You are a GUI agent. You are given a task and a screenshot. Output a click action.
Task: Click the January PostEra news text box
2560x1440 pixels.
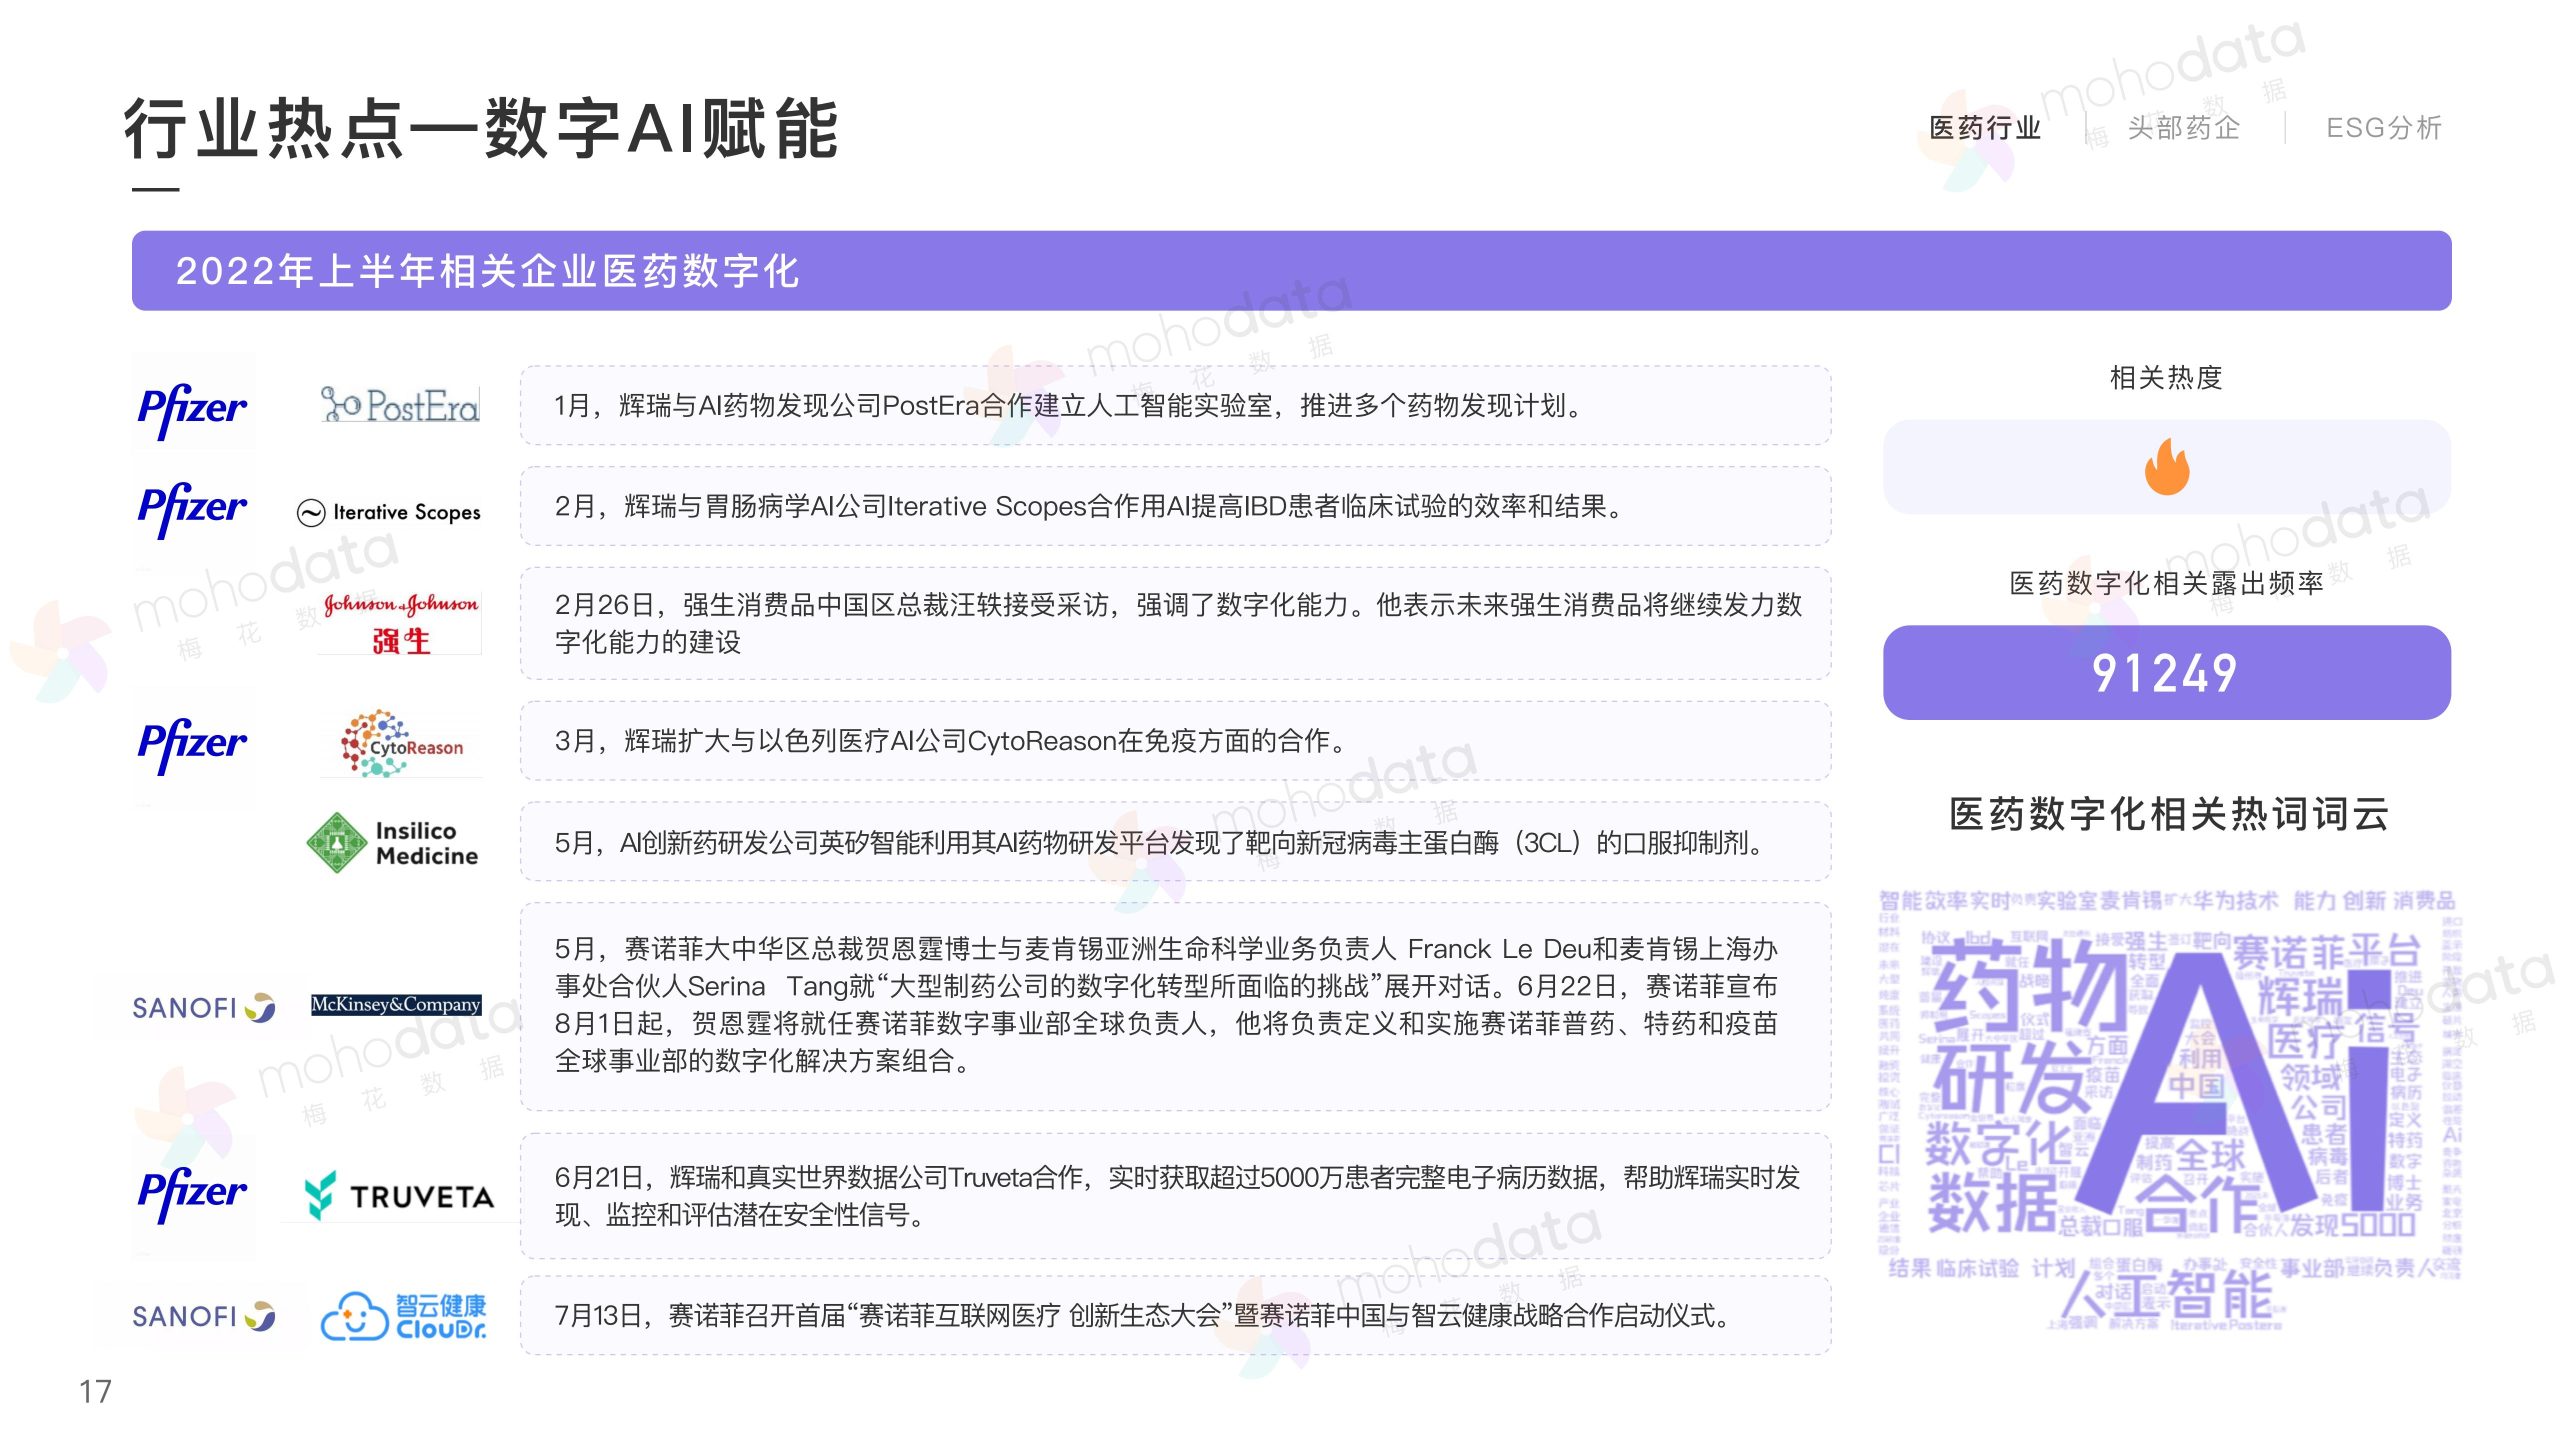click(1175, 405)
